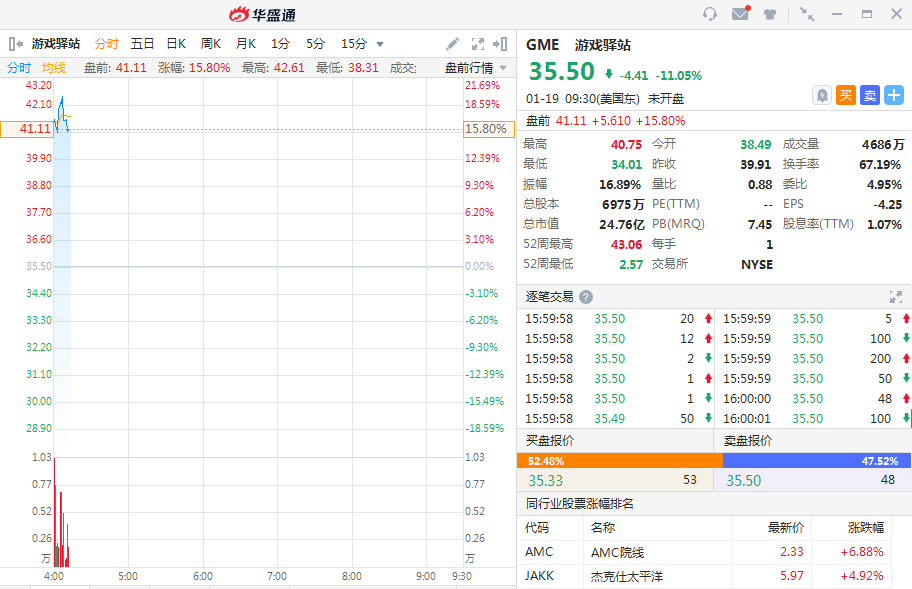The image size is (912, 589).
Task: Select the pencil drawing tool
Action: coord(453,44)
